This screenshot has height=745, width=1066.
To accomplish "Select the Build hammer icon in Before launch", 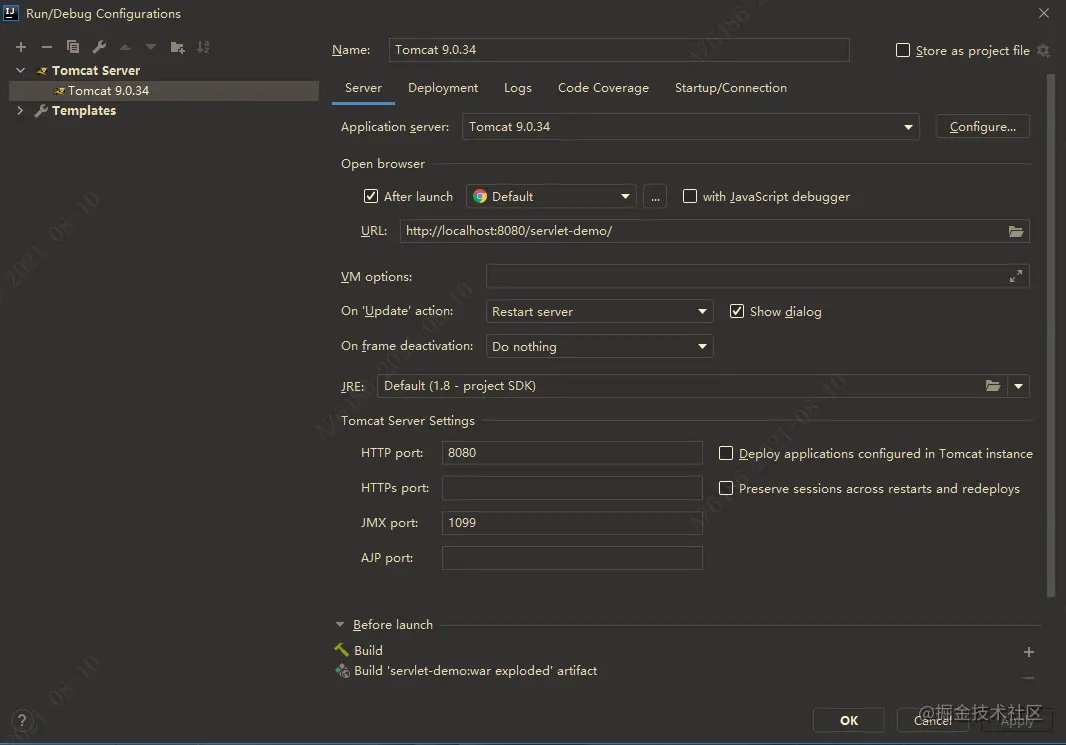I will pyautogui.click(x=342, y=650).
